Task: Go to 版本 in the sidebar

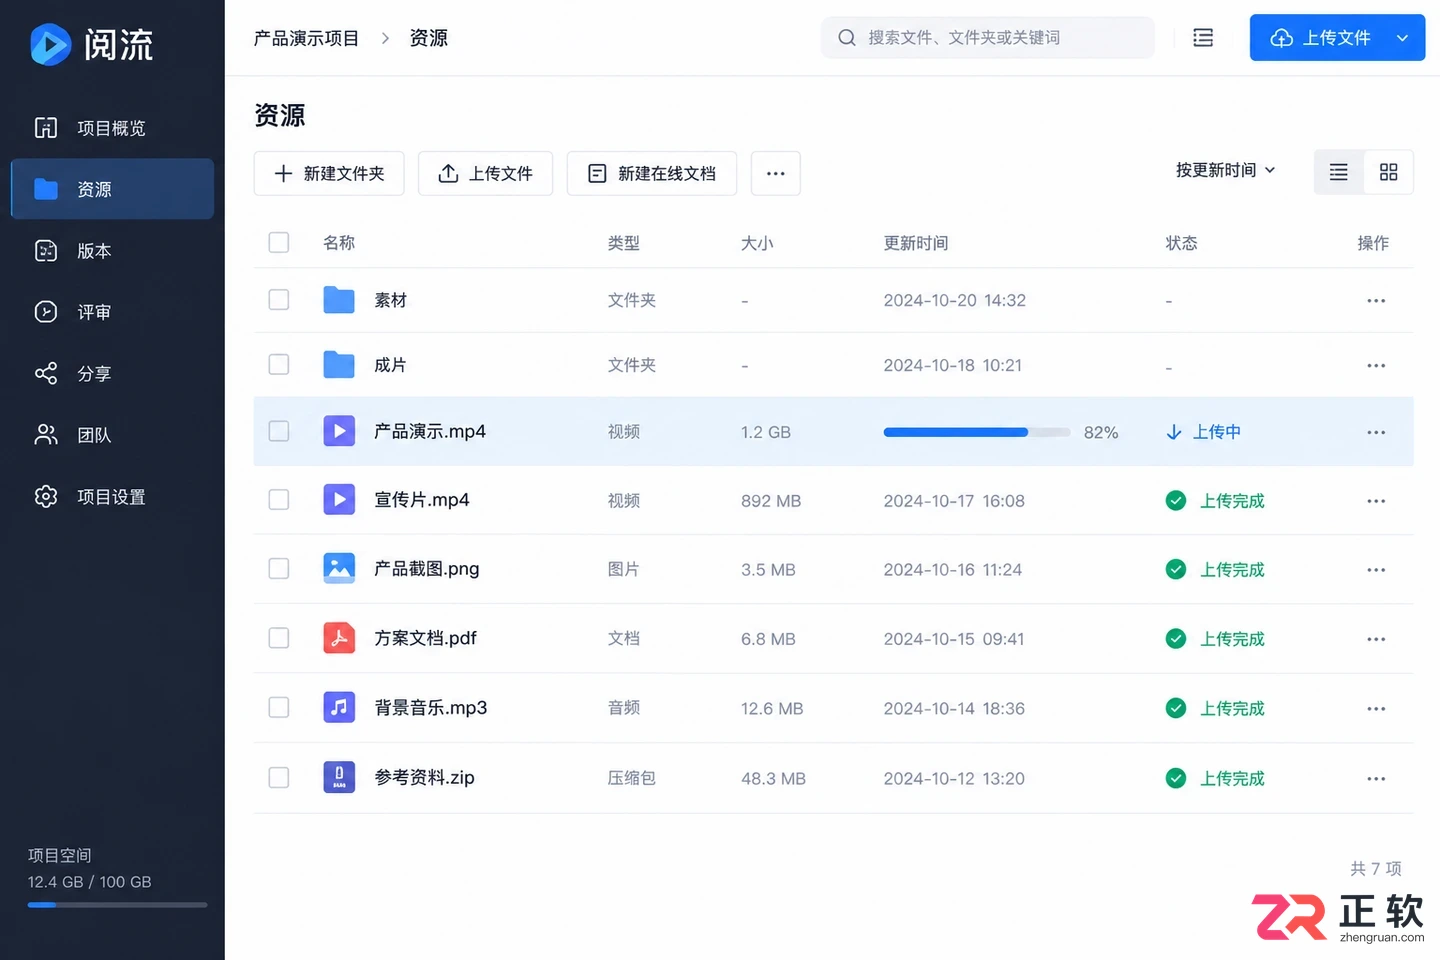Action: point(112,251)
